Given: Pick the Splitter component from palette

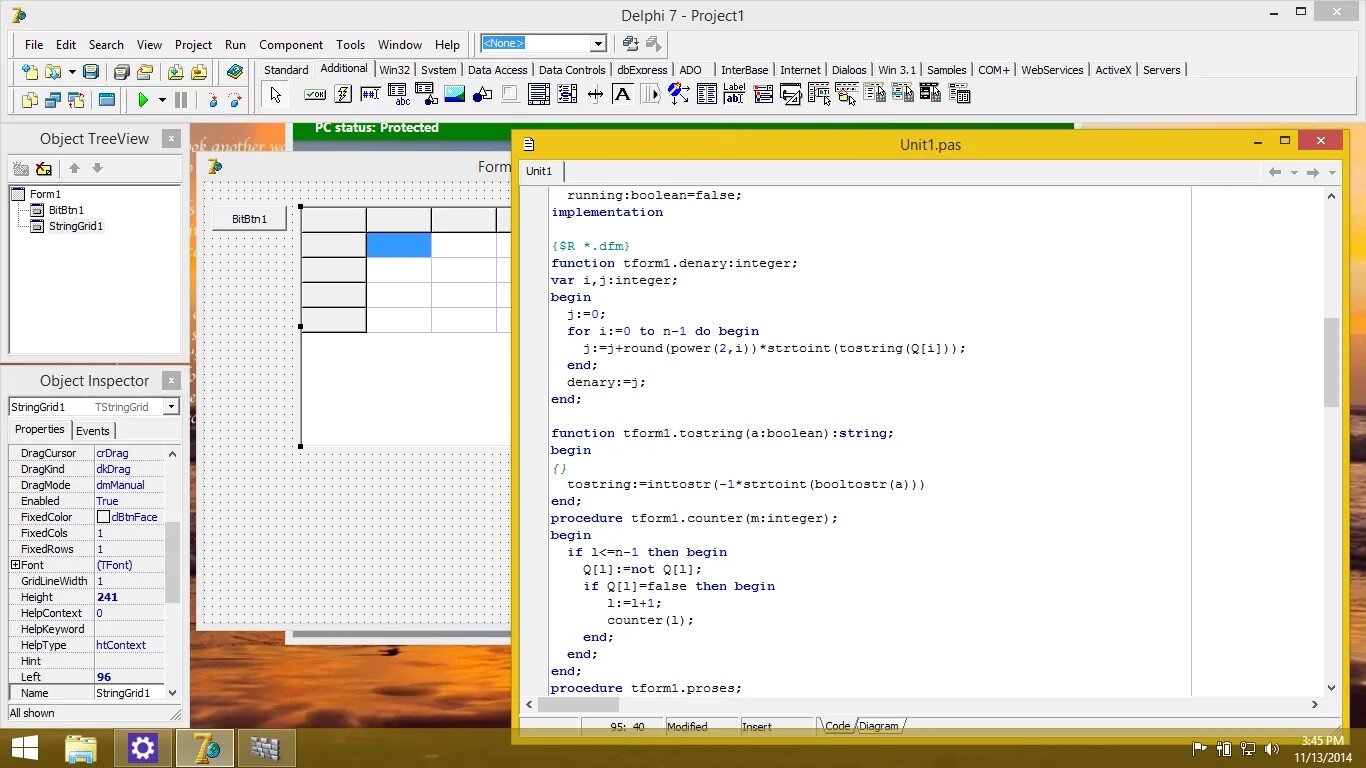Looking at the screenshot, I should (x=595, y=95).
